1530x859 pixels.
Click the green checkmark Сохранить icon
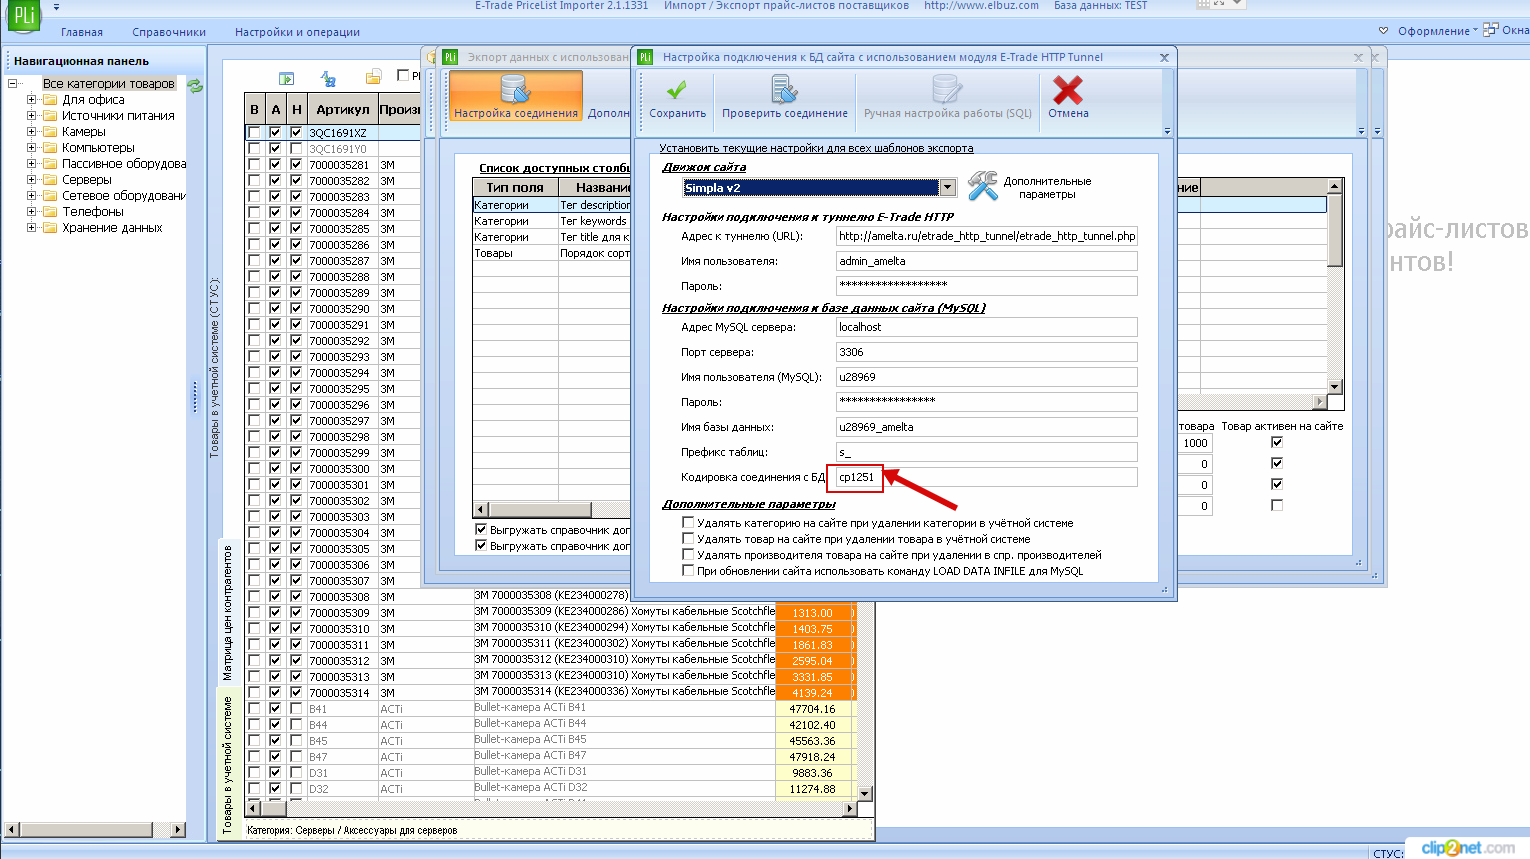click(x=677, y=90)
